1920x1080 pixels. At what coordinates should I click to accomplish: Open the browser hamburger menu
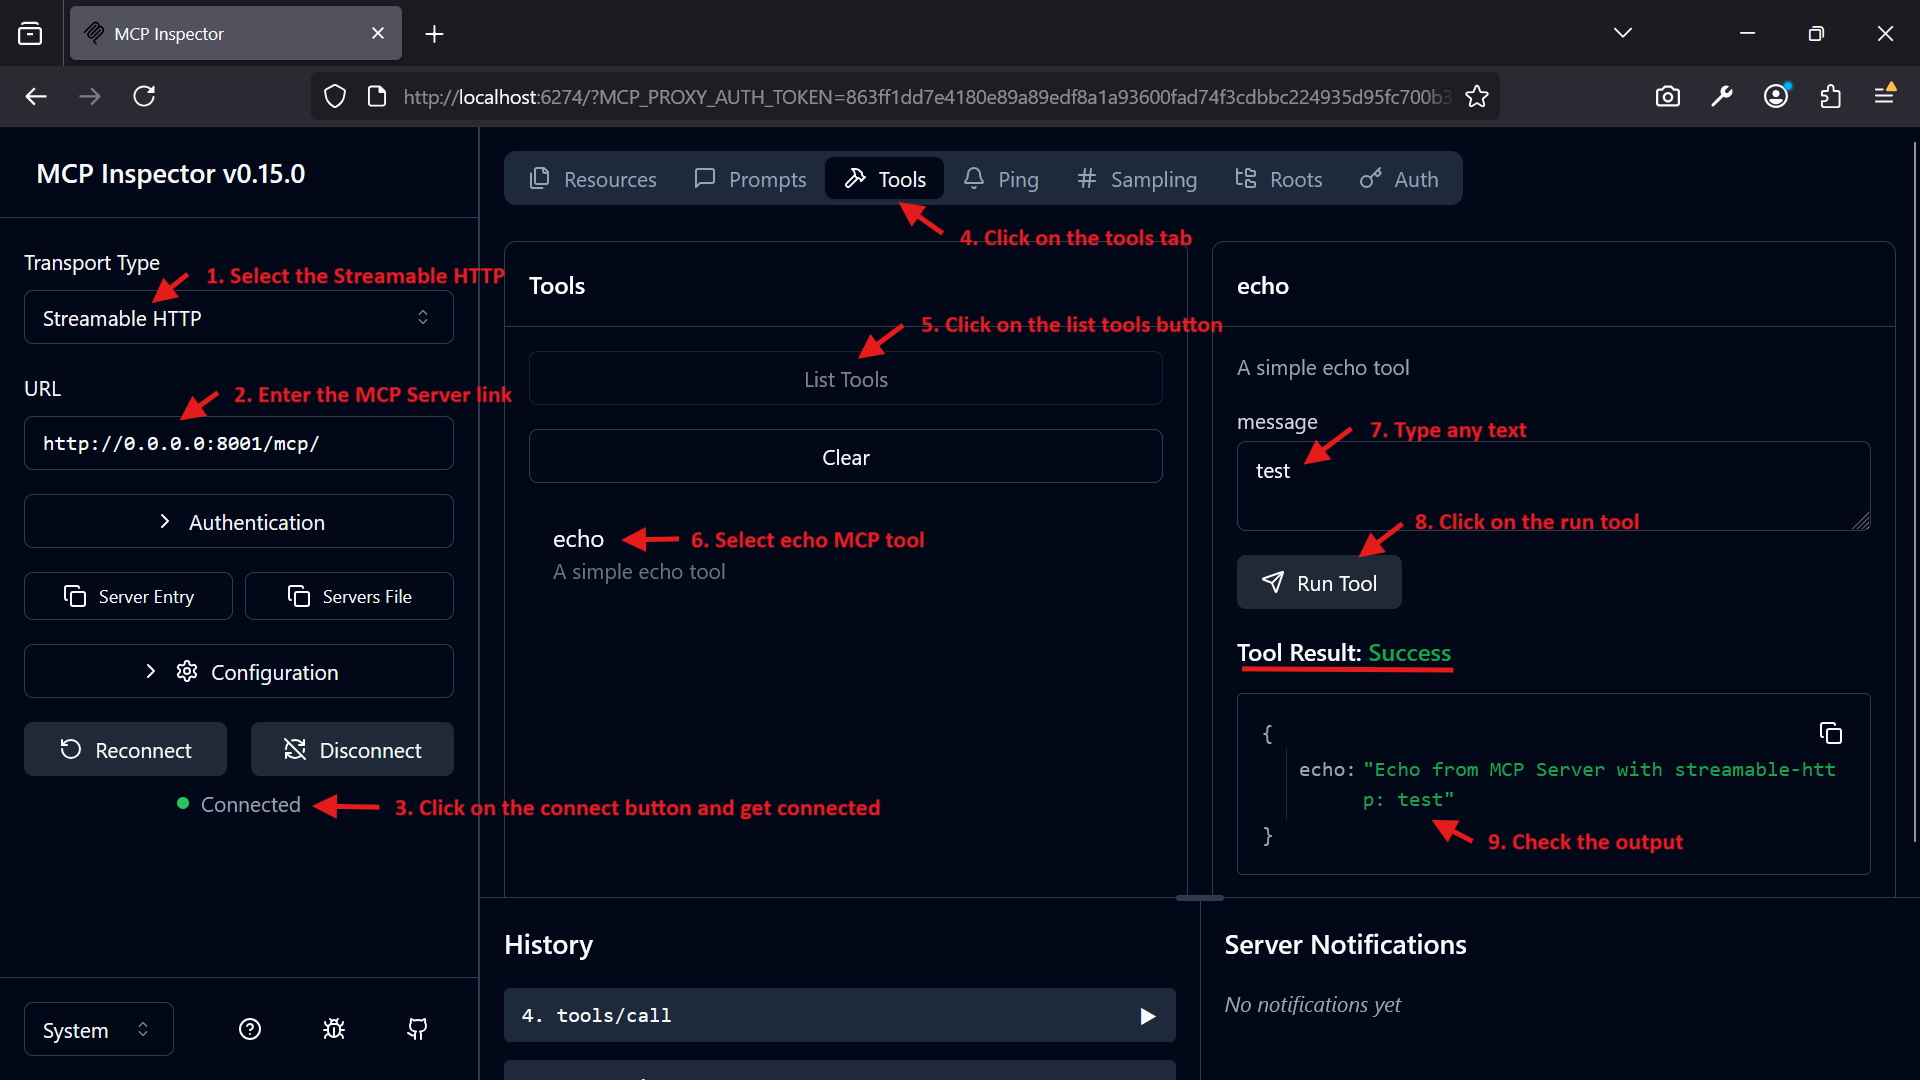[1884, 96]
